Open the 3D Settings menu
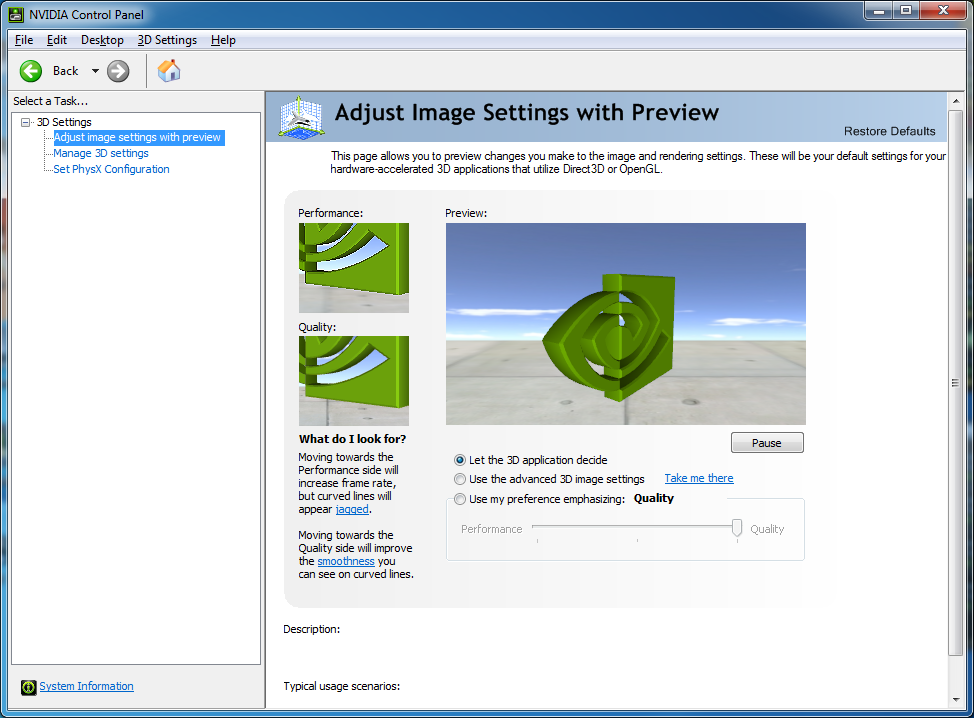 point(167,40)
